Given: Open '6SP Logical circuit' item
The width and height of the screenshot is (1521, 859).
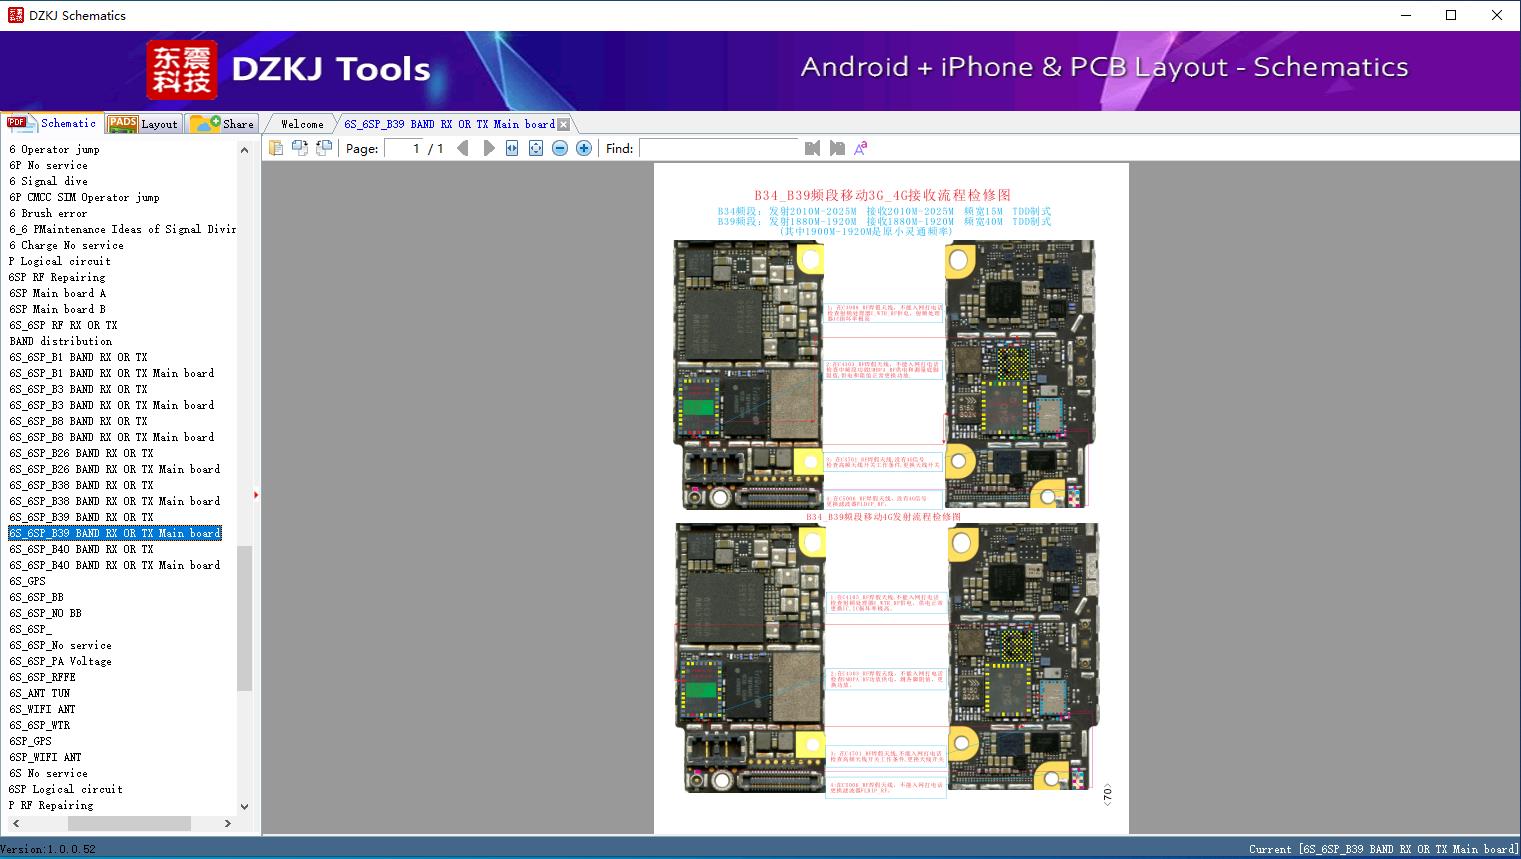Looking at the screenshot, I should click(x=66, y=789).
